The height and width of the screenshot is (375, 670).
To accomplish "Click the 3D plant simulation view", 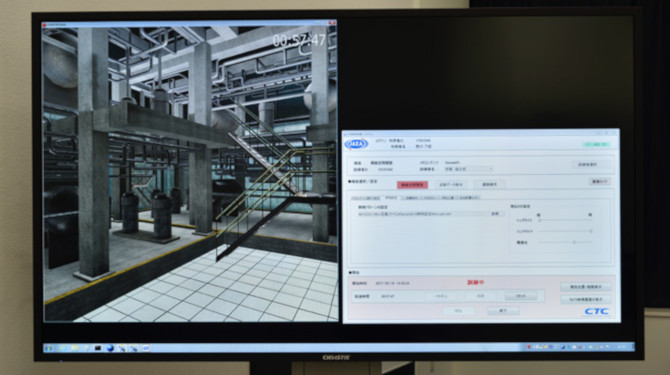I will pyautogui.click(x=190, y=173).
